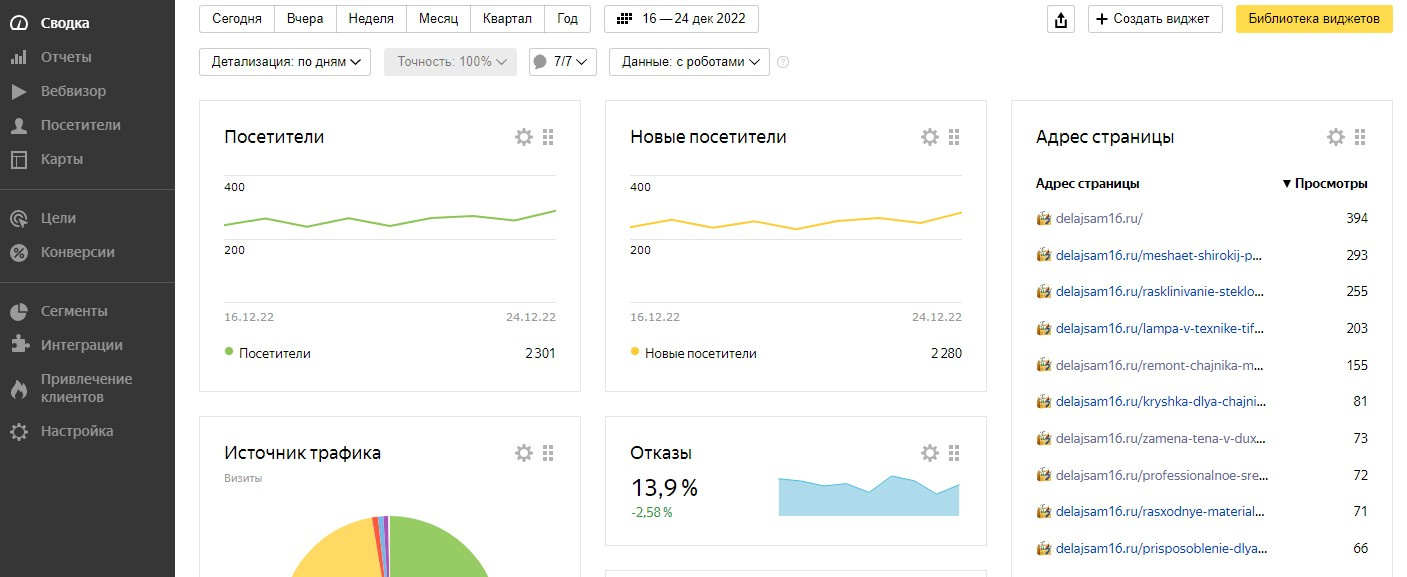The width and height of the screenshot is (1407, 577).
Task: Click the yellow Новые посетители line chart
Action: tap(796, 221)
